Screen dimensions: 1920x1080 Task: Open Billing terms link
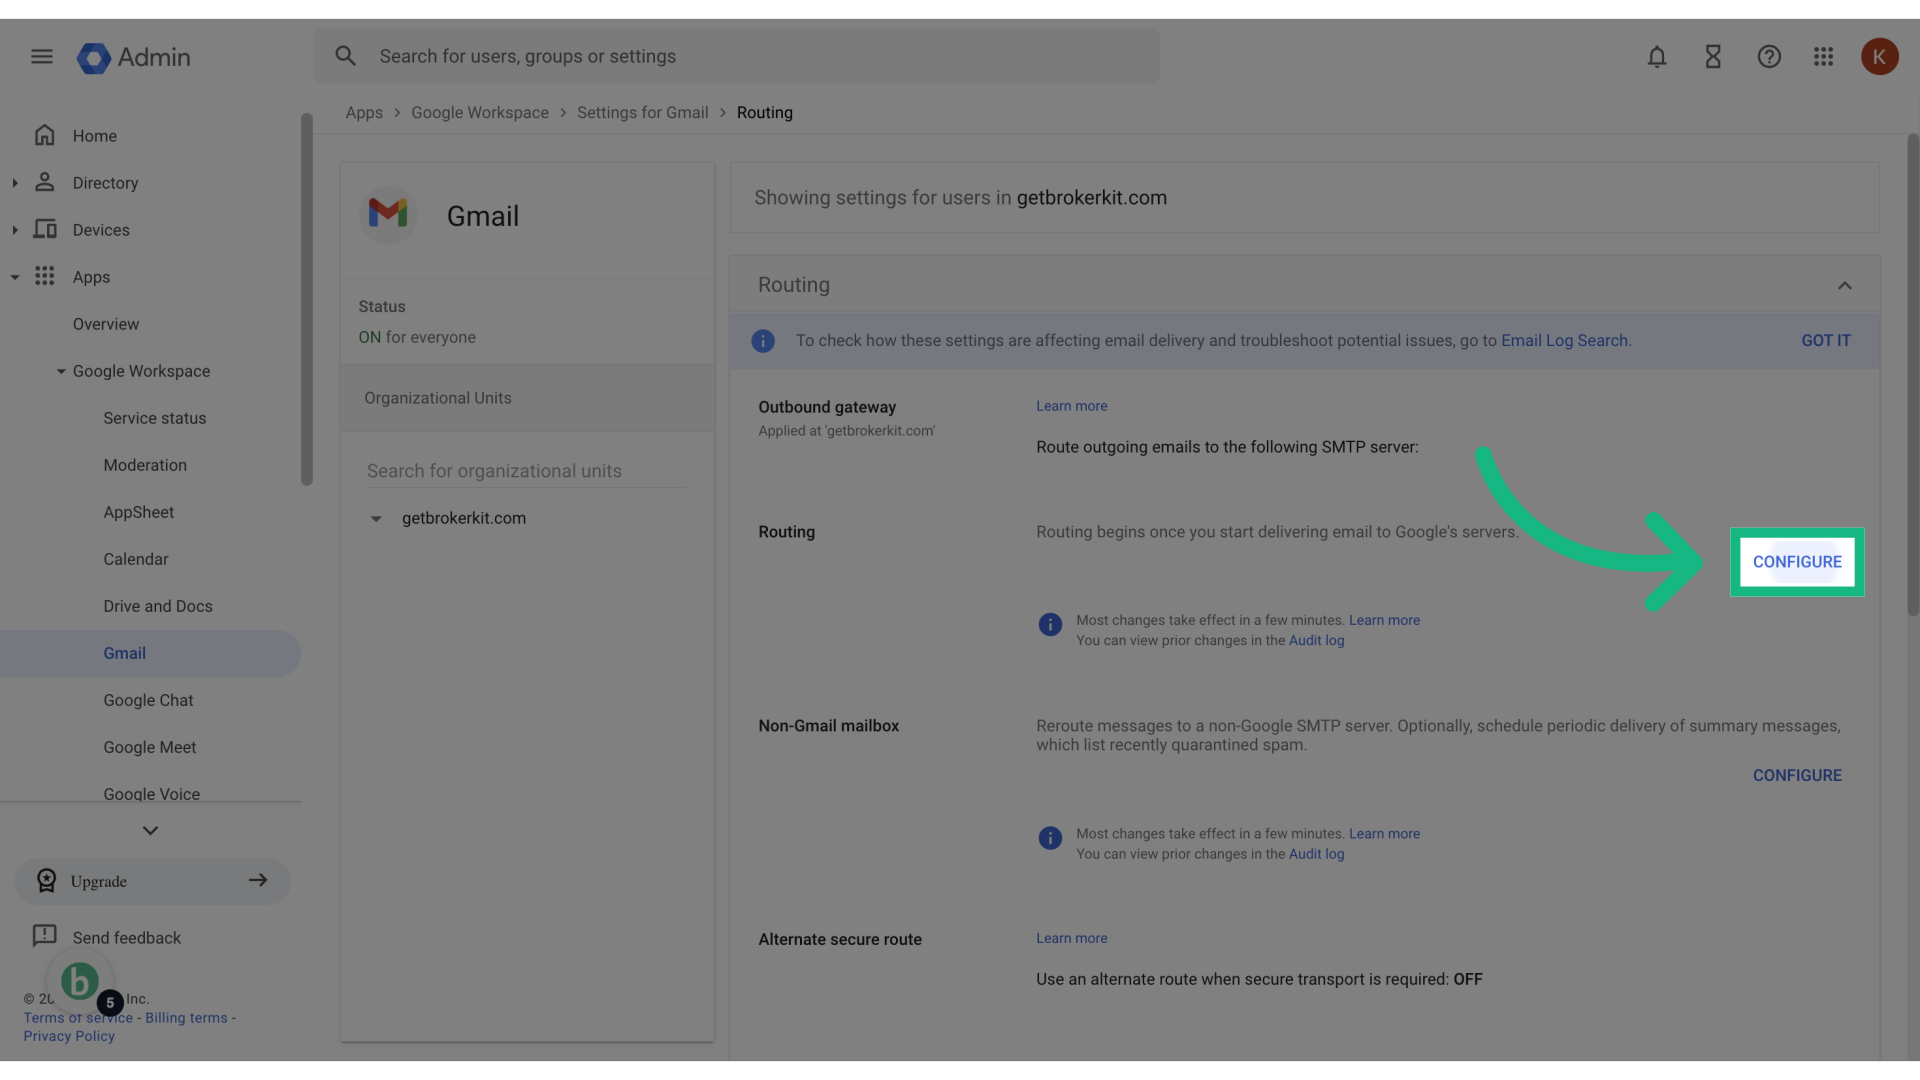click(187, 1018)
